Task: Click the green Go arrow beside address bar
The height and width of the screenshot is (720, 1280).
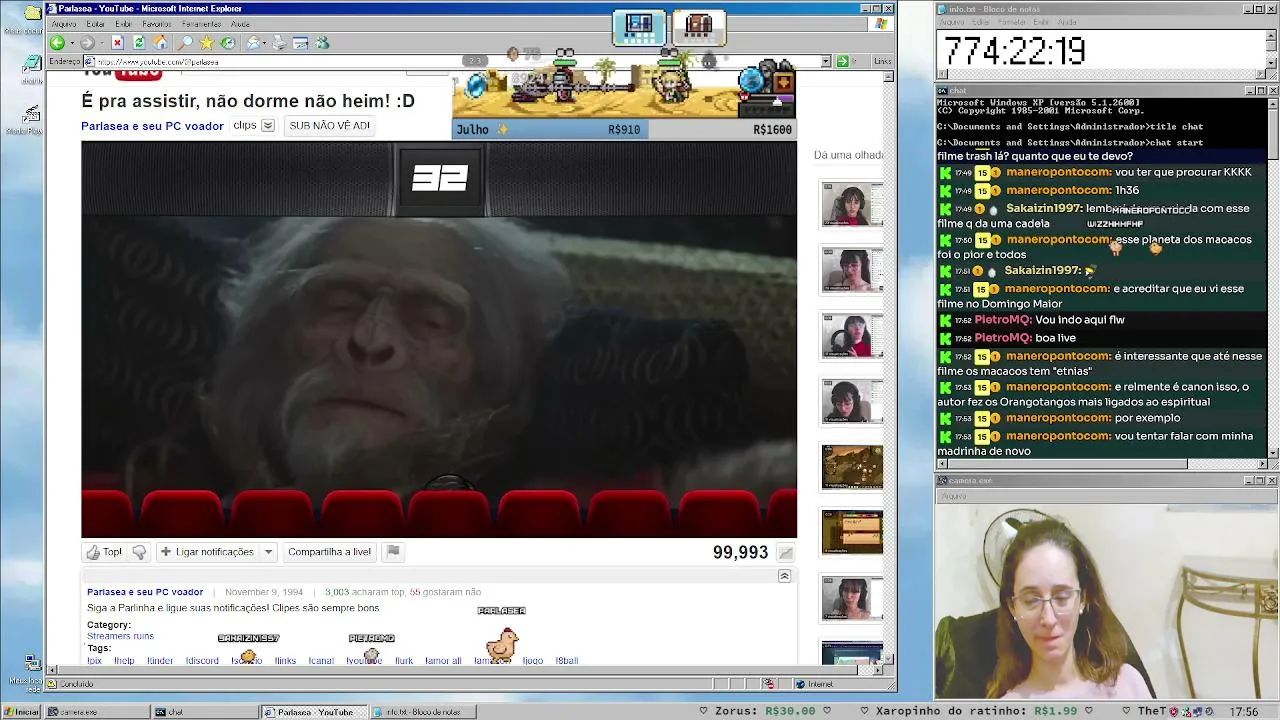Action: coord(842,62)
